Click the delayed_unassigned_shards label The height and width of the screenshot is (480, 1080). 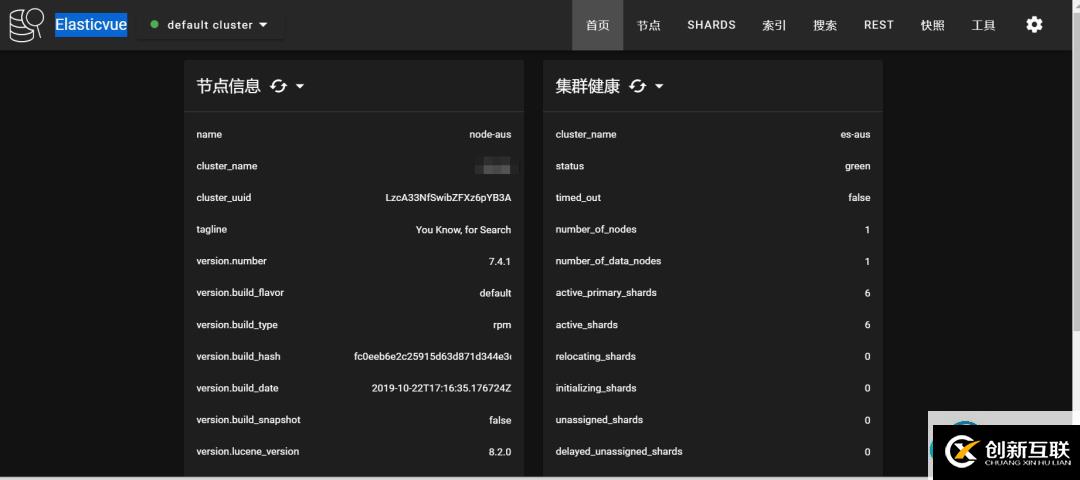click(x=619, y=452)
